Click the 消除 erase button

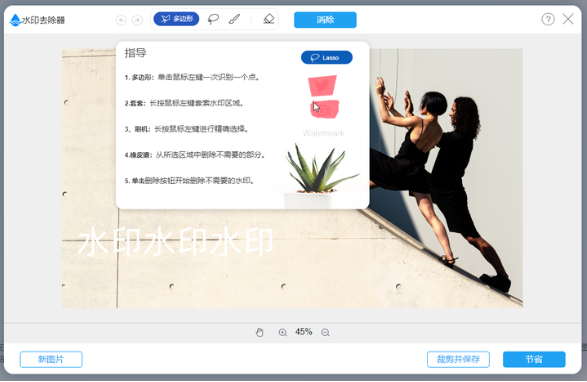tap(325, 20)
